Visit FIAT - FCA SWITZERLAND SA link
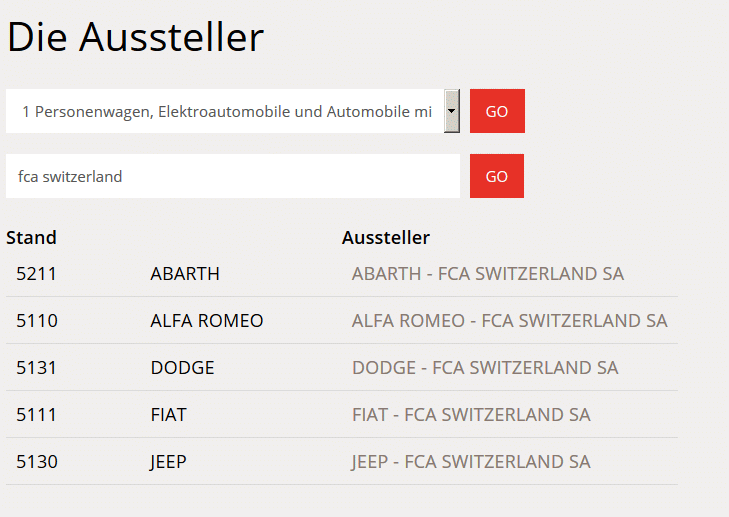This screenshot has width=729, height=517. [471, 415]
